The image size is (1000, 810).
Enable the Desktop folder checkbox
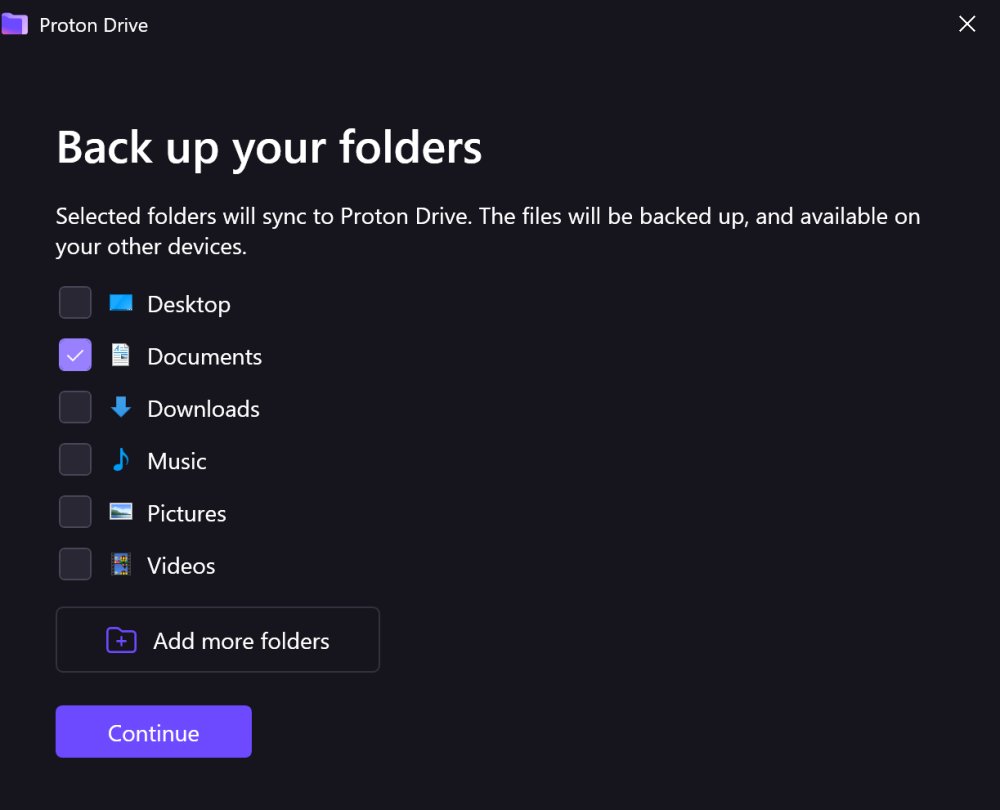(x=75, y=303)
